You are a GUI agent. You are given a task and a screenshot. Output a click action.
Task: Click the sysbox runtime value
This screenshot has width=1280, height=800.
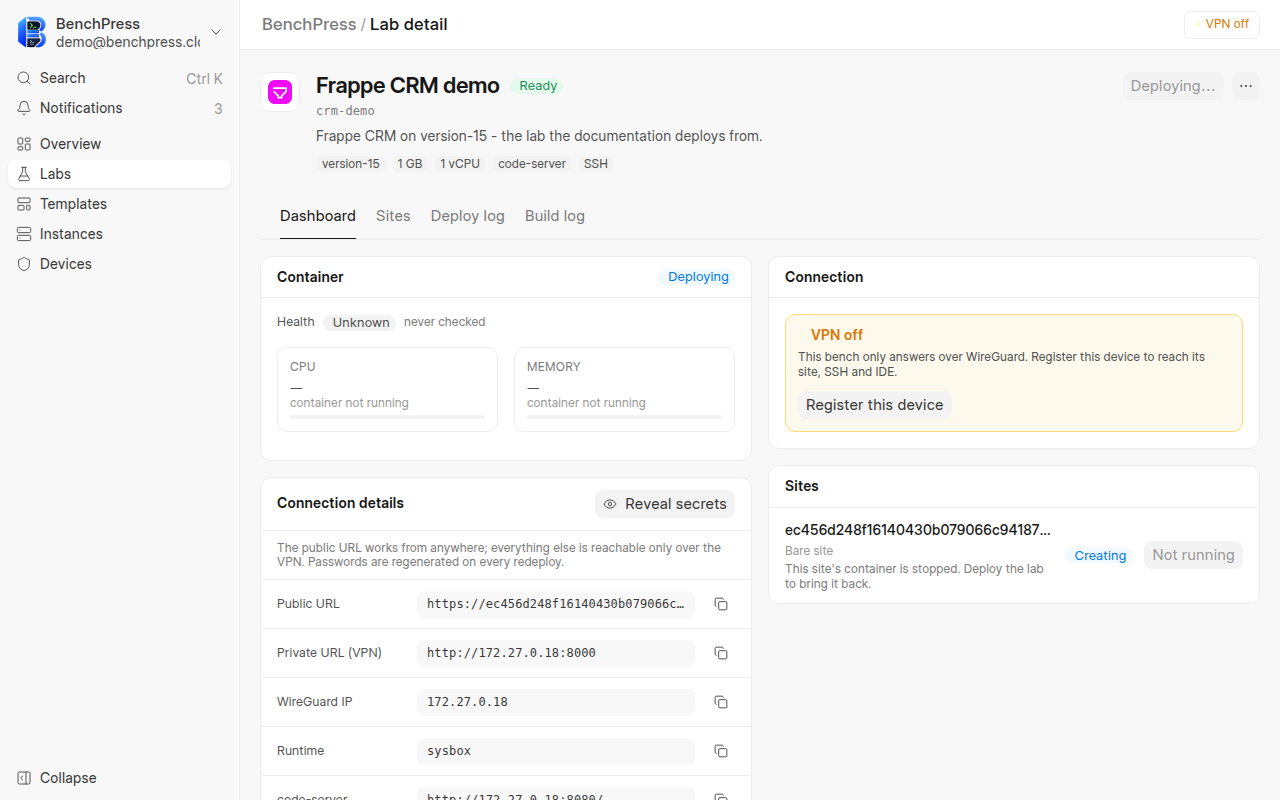(x=556, y=751)
